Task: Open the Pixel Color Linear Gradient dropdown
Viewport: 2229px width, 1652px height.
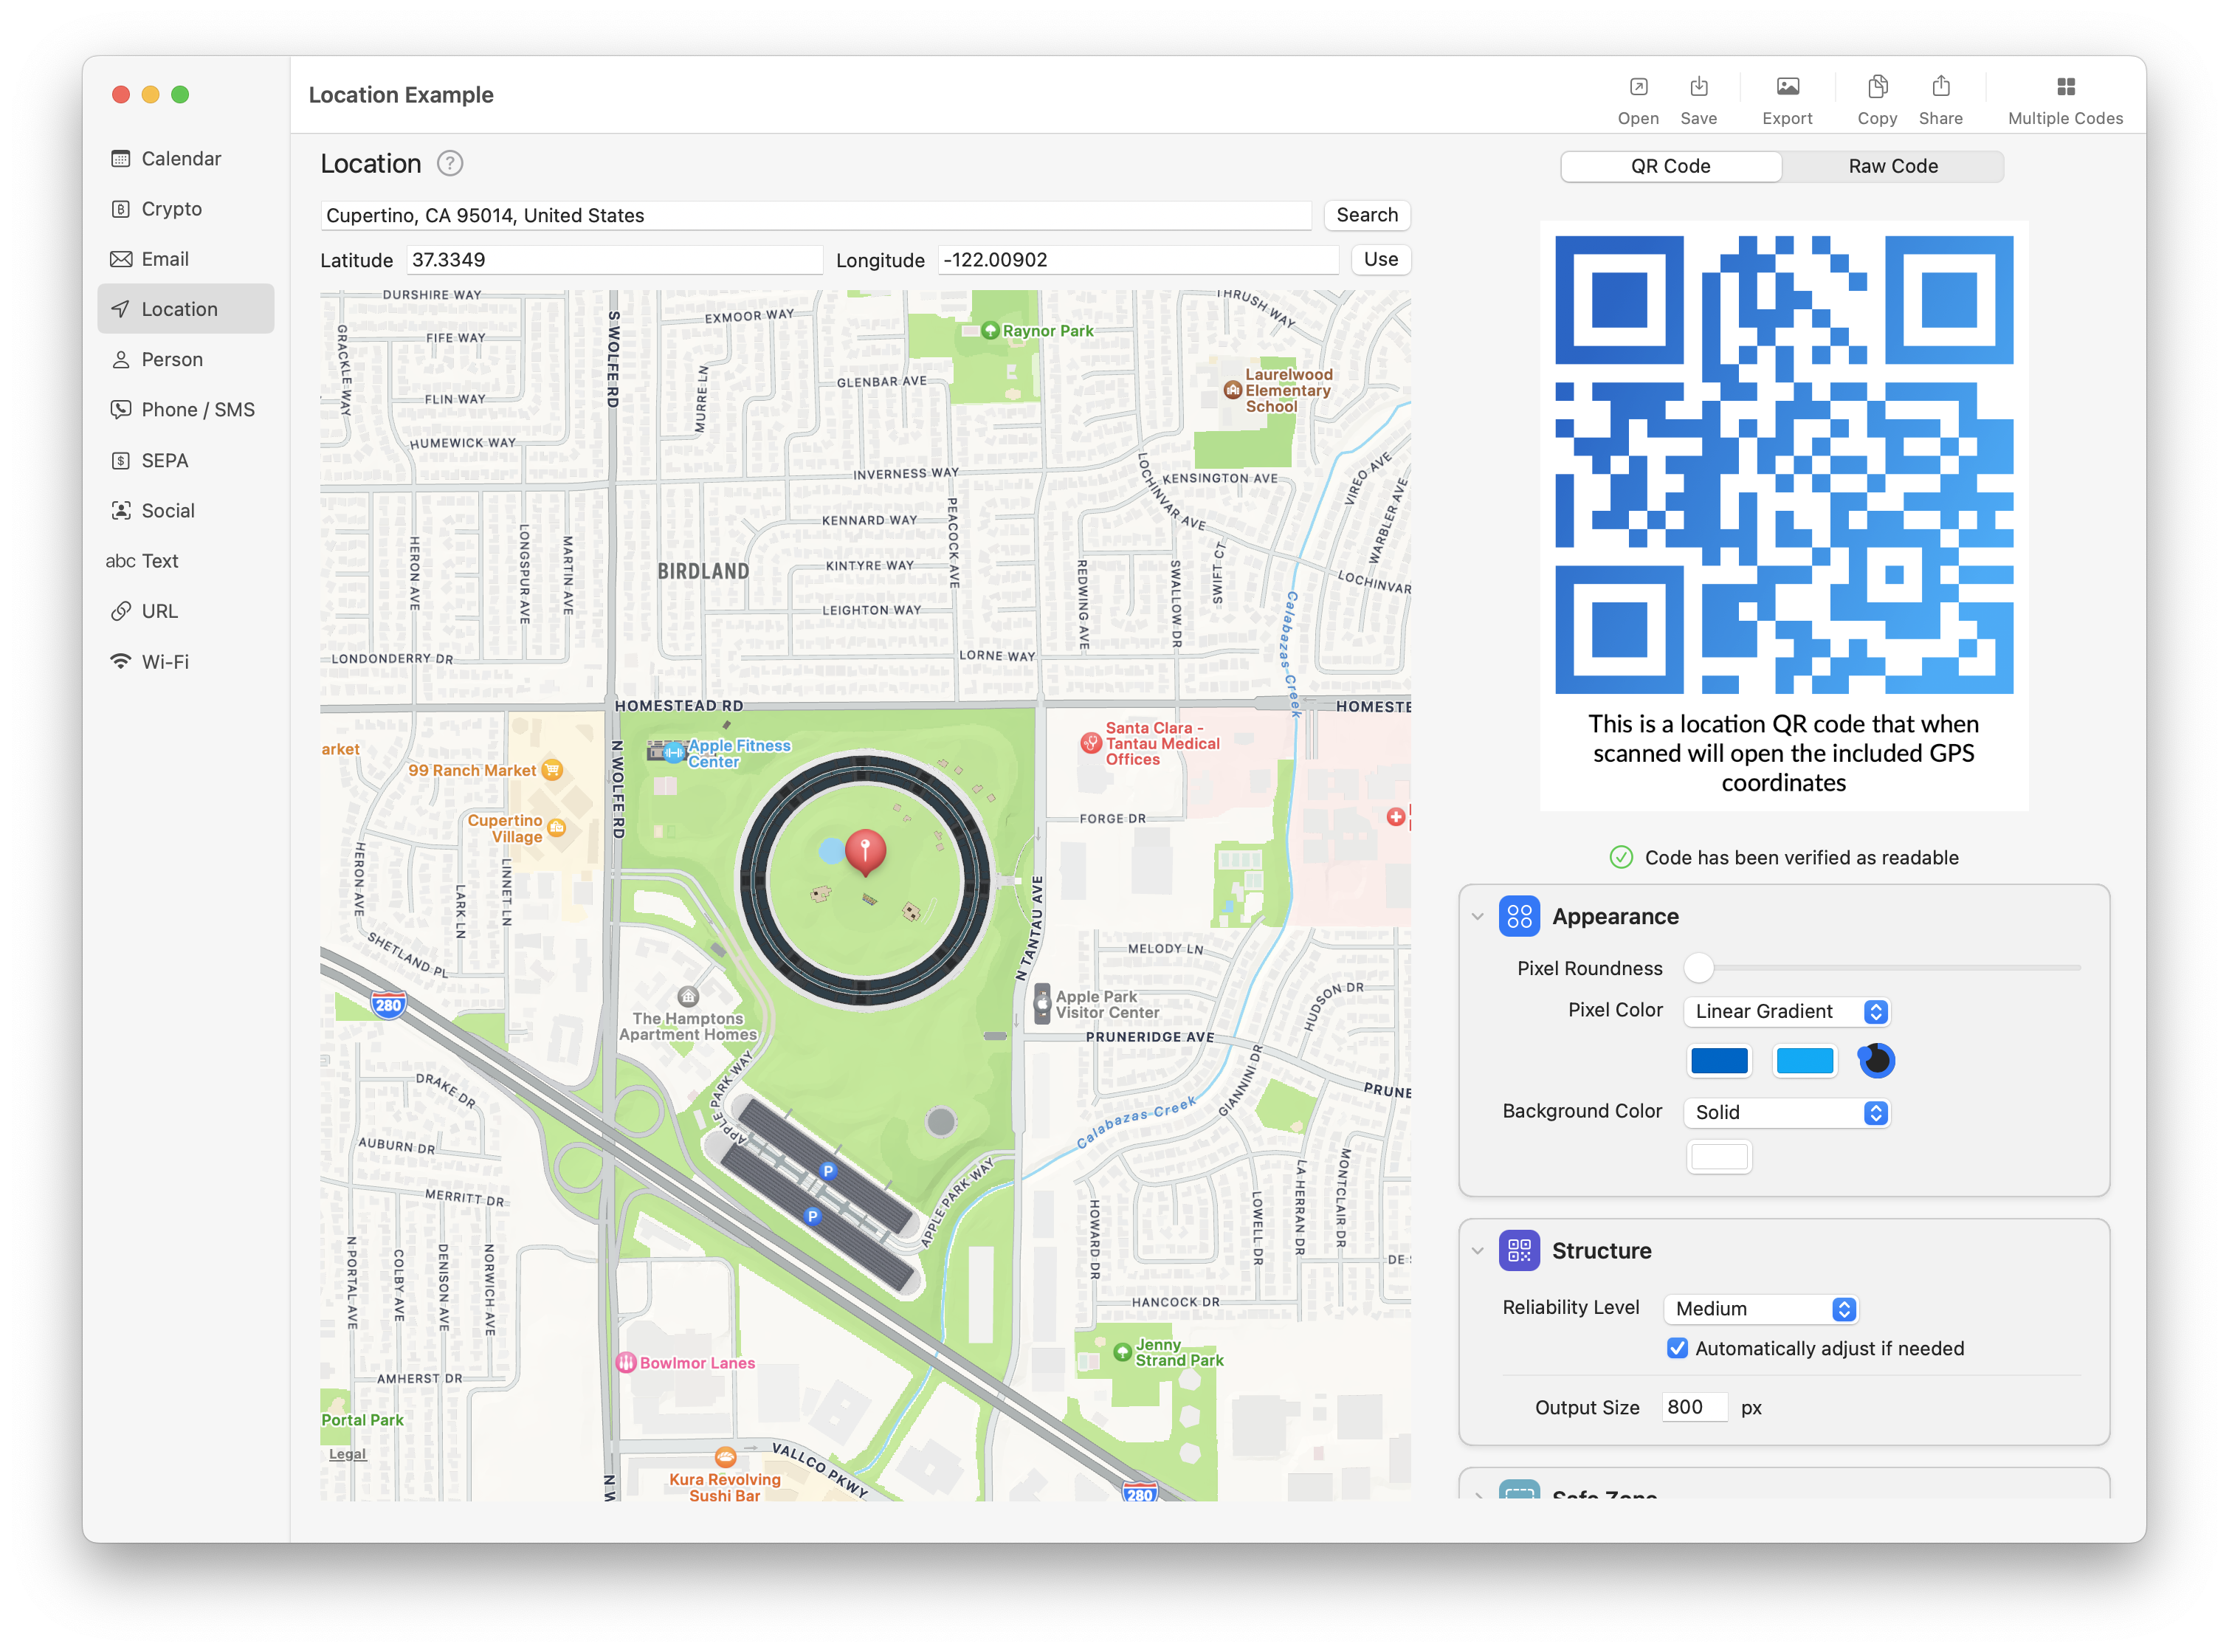Action: pos(1787,1011)
